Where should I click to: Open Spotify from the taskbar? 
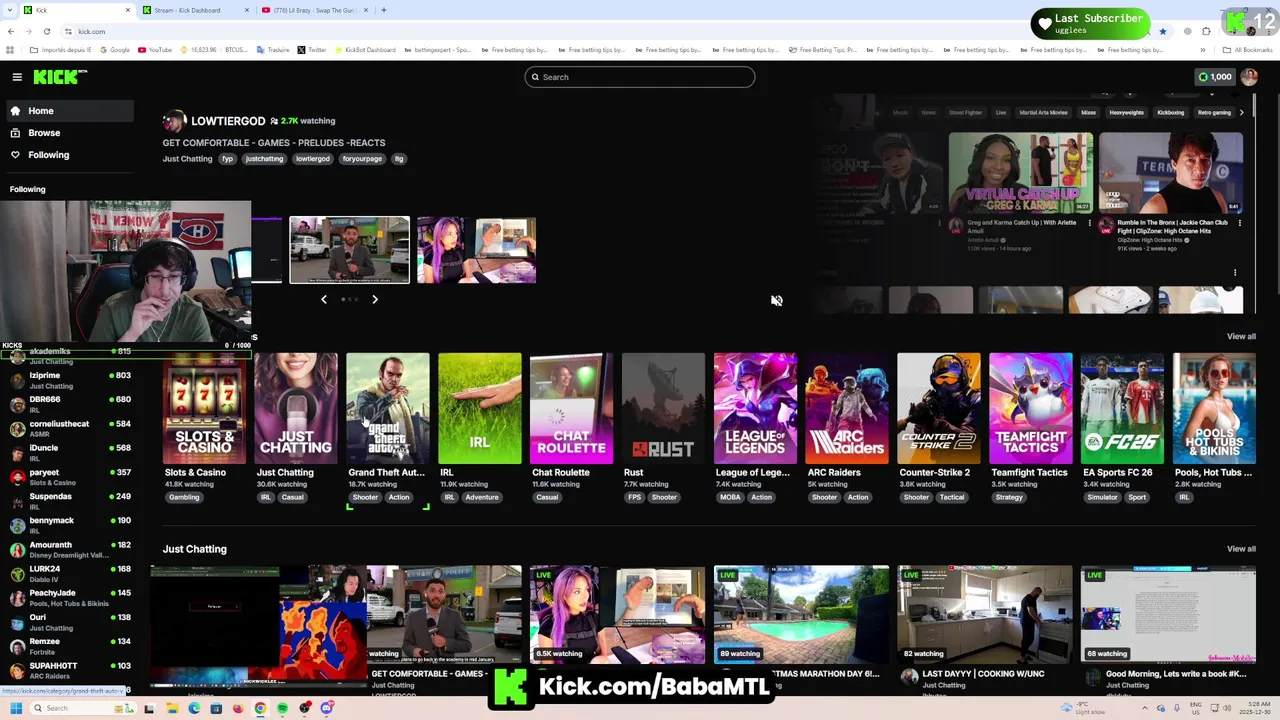point(282,709)
